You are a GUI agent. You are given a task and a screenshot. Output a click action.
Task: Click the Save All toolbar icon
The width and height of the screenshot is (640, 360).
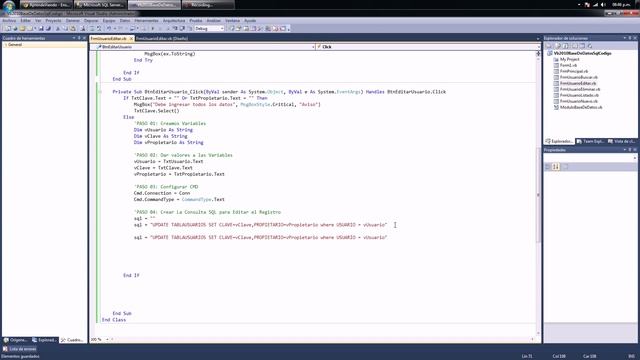pyautogui.click(x=48, y=29)
